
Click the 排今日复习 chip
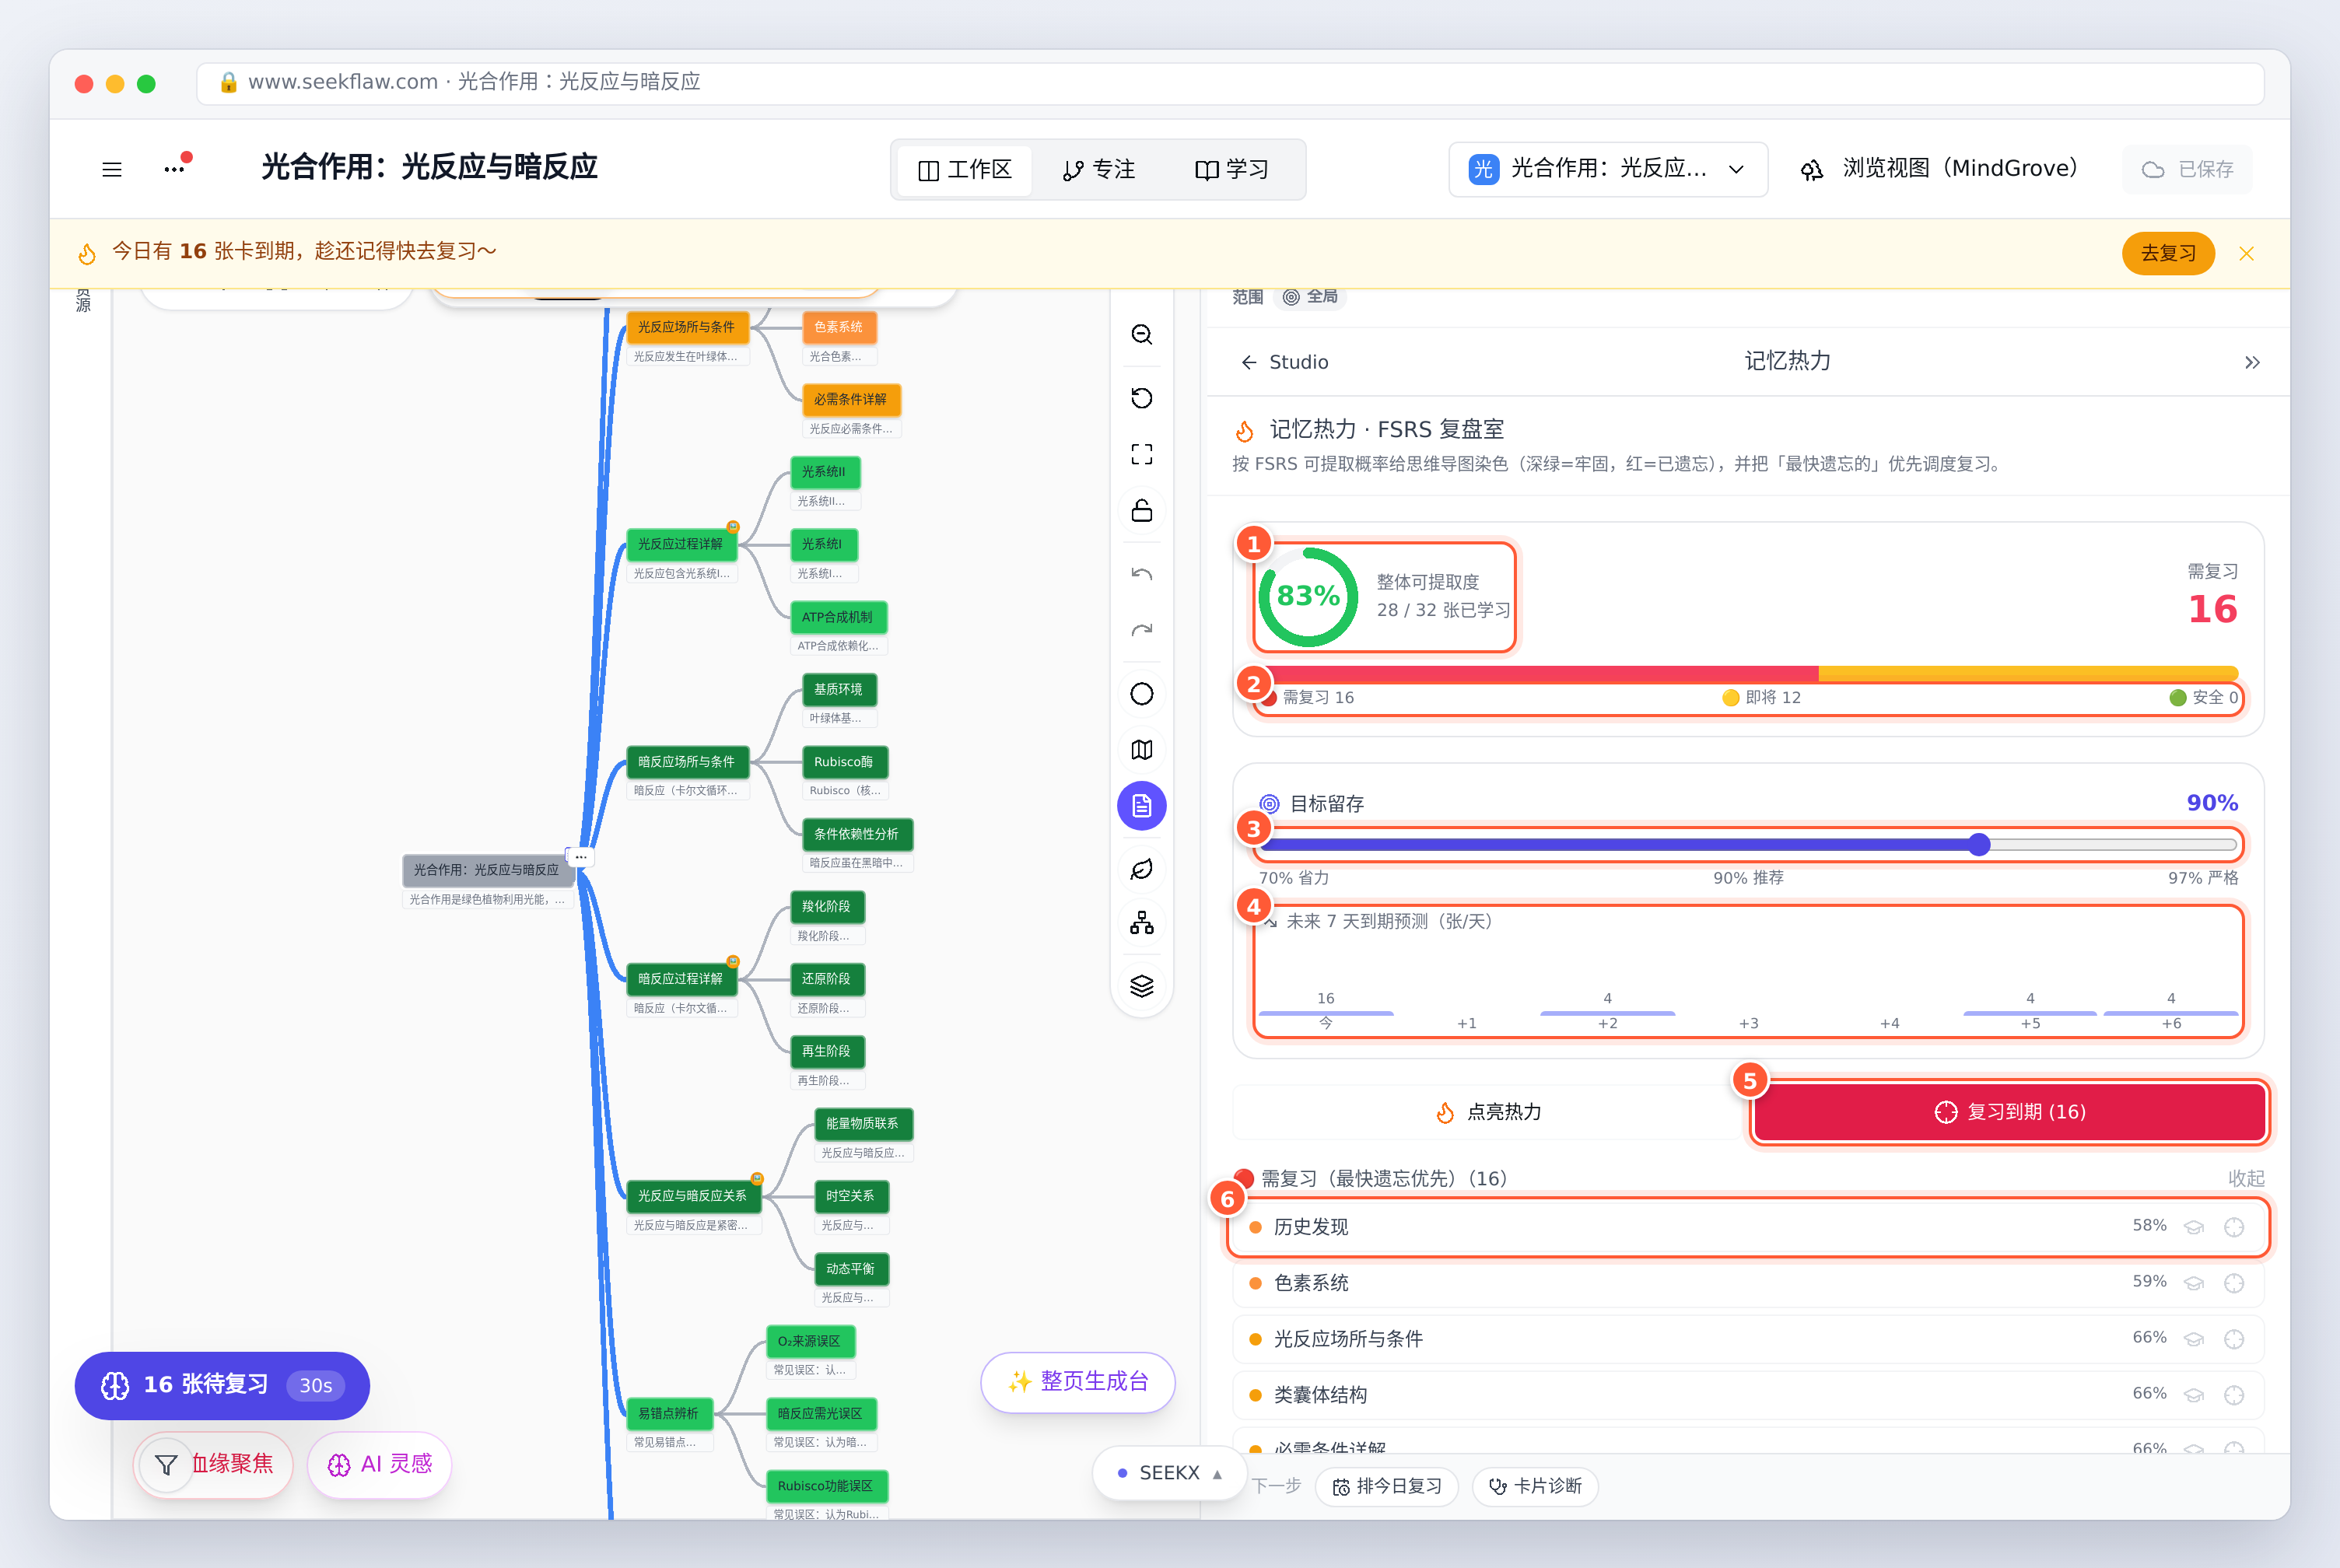(x=1386, y=1486)
